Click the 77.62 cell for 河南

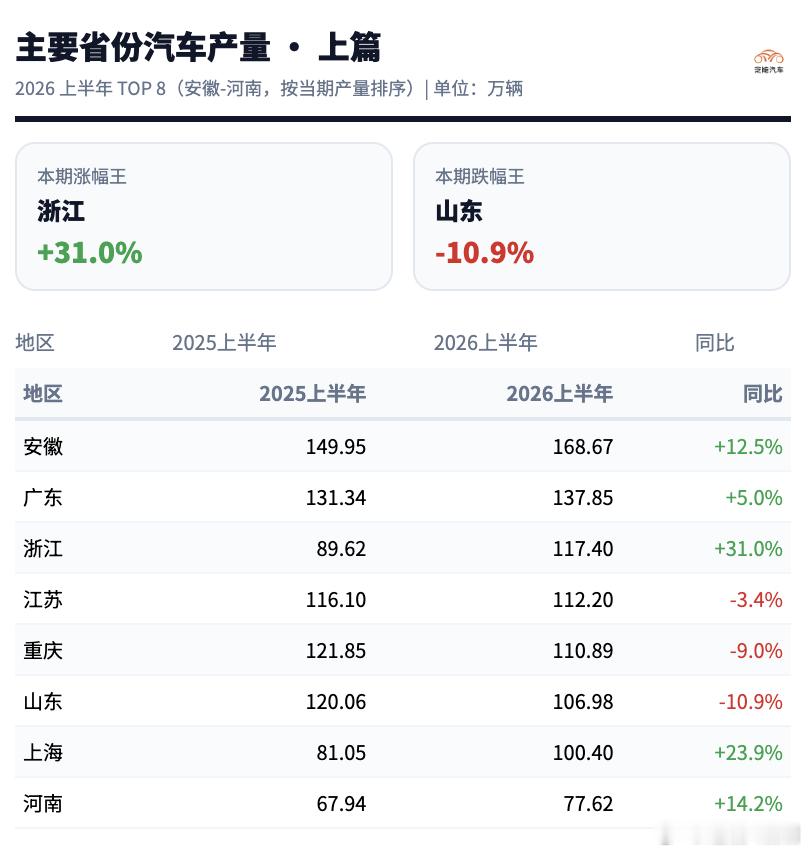[589, 804]
